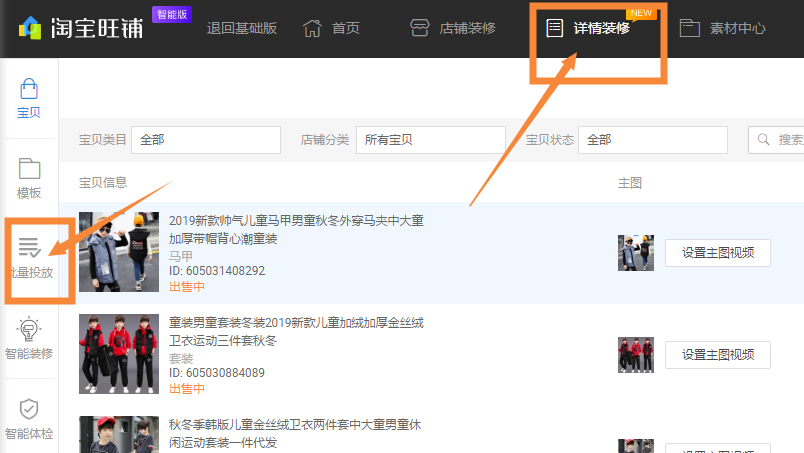The image size is (804, 453).
Task: Select the 批量投放 sidebar icon
Action: 29,247
